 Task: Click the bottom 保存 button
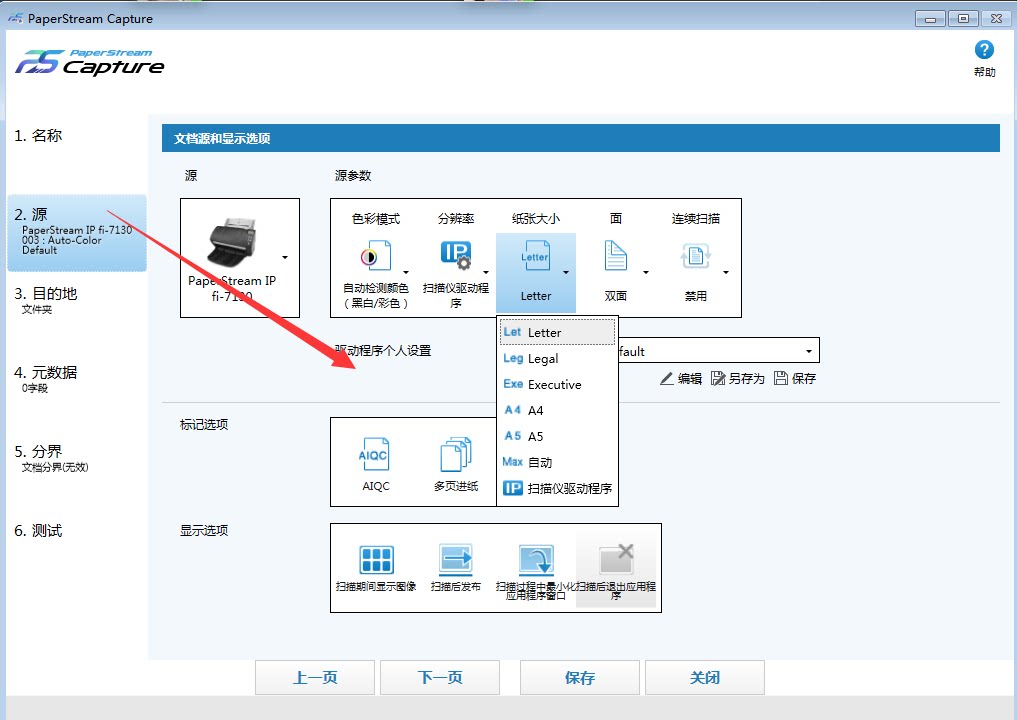[580, 677]
